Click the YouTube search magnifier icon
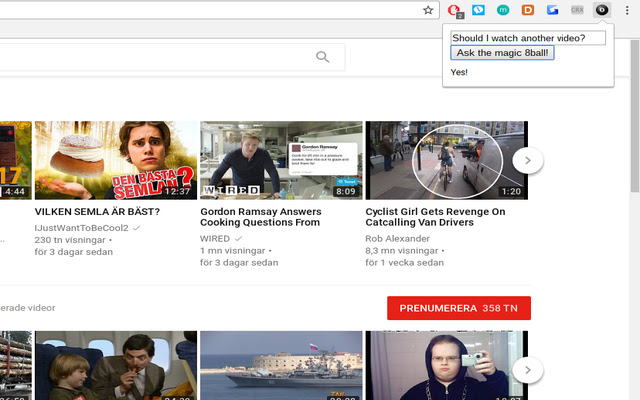This screenshot has height=400, width=640. coord(322,57)
